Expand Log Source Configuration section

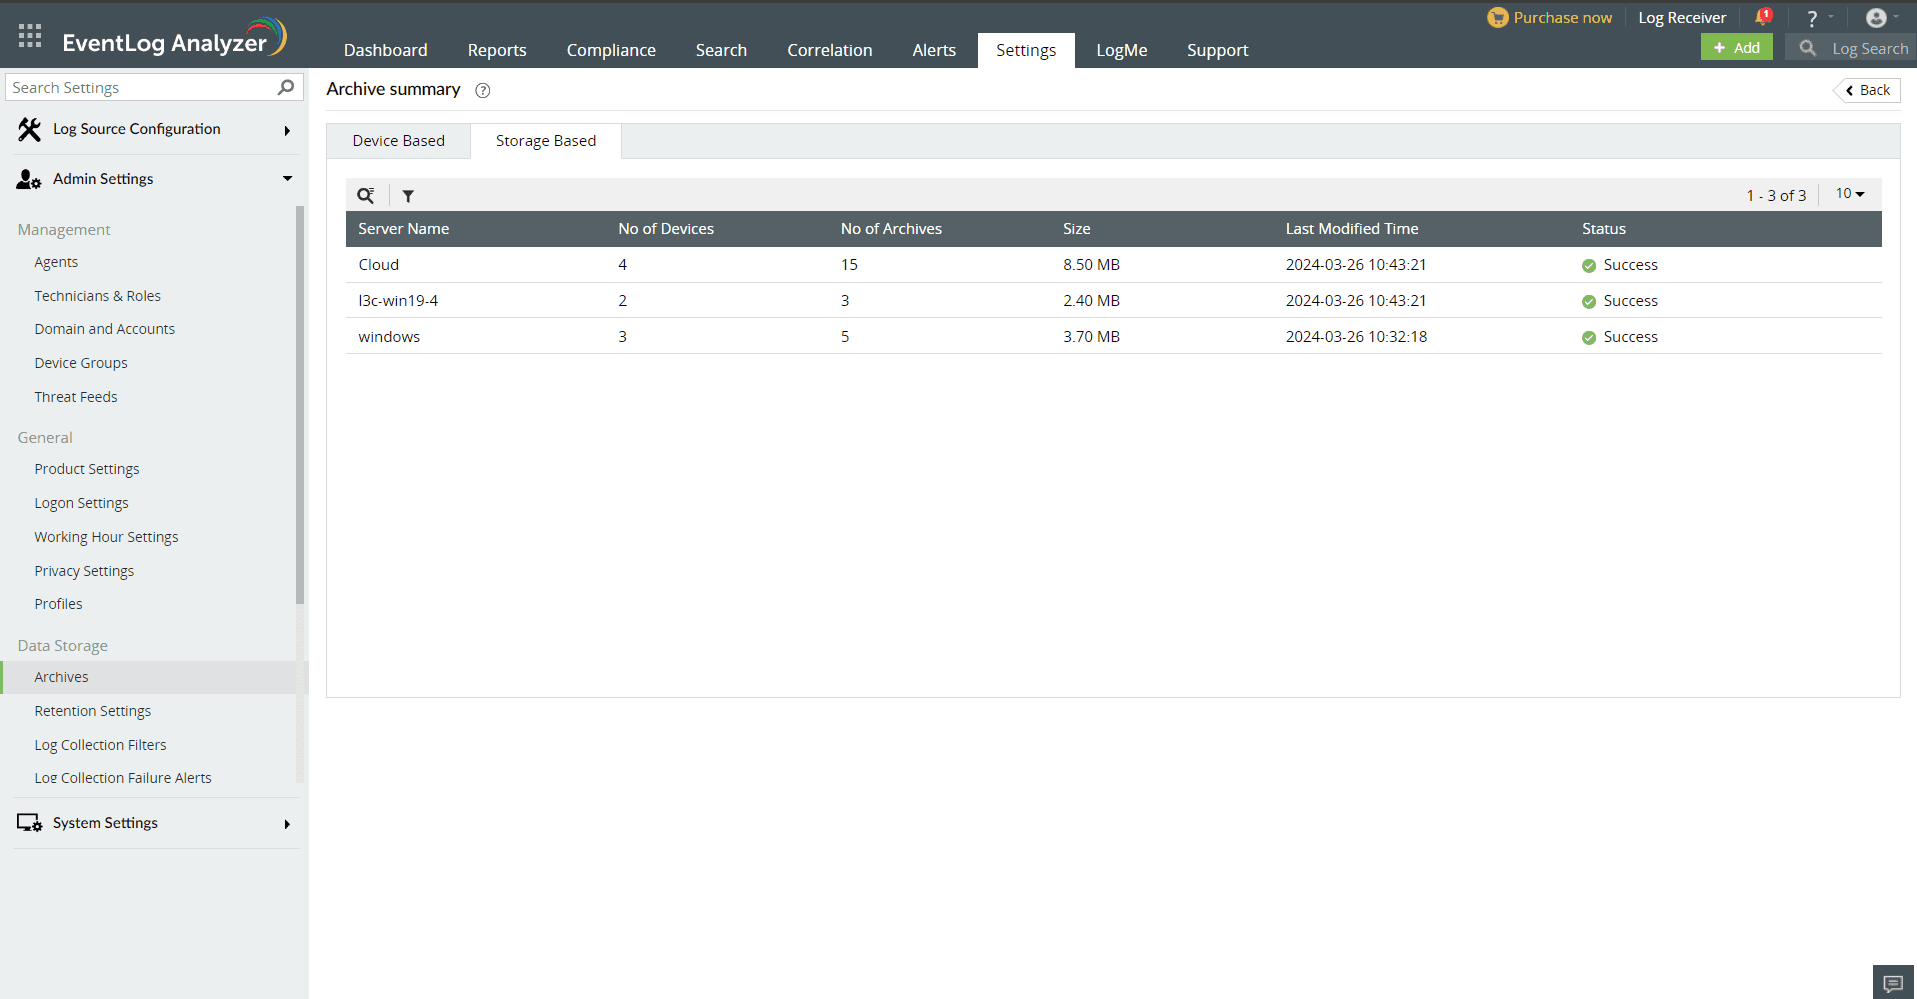(287, 130)
